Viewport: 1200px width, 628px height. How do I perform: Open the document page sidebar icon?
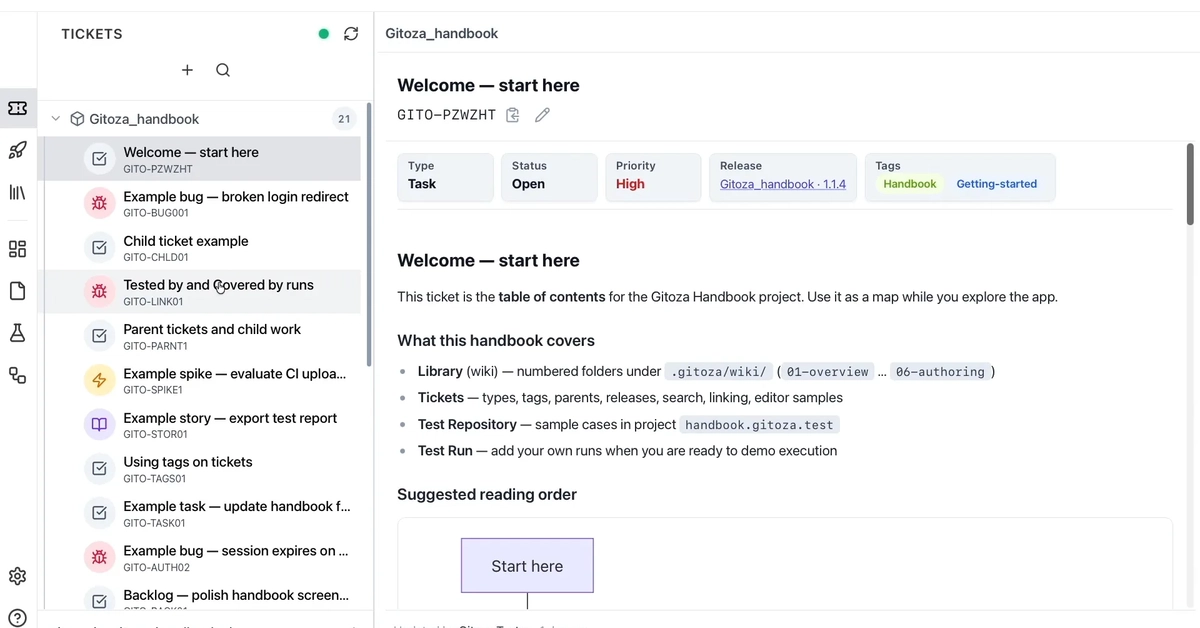[x=17, y=291]
